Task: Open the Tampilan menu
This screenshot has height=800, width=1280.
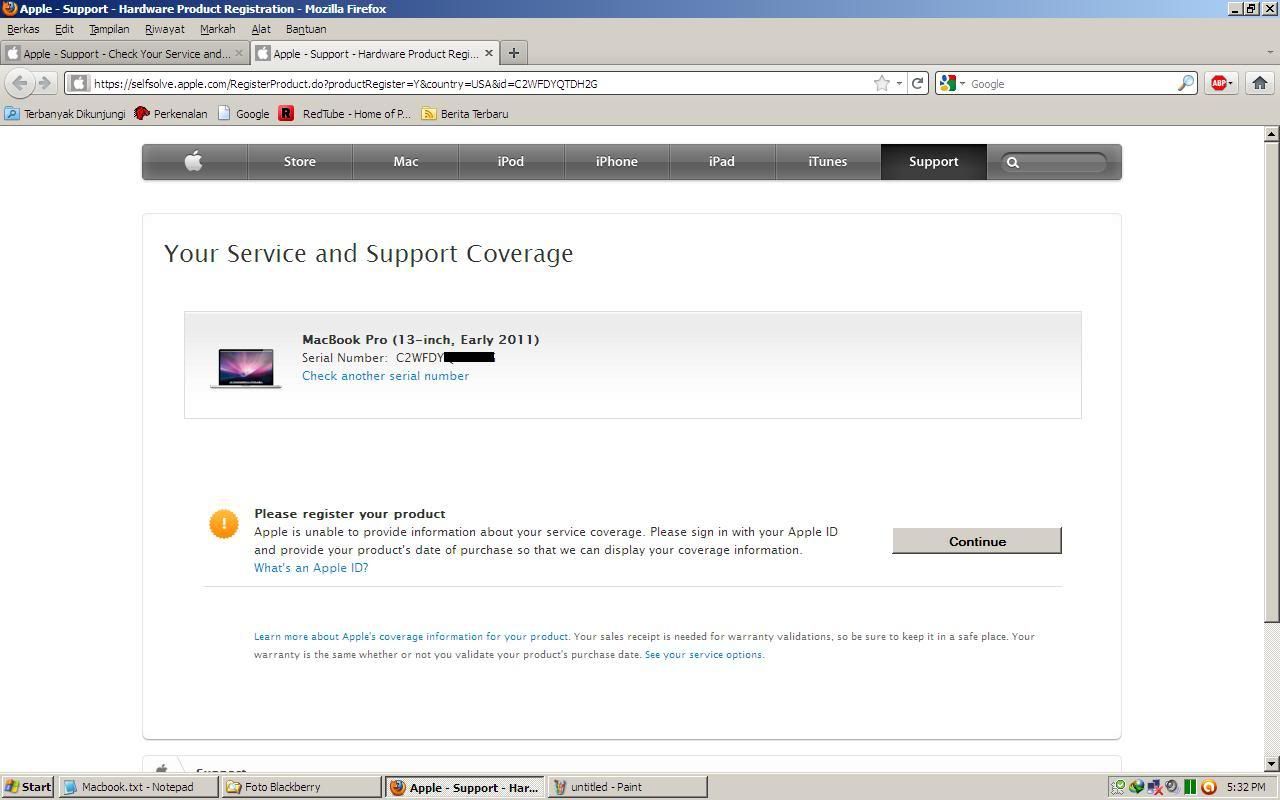Action: tap(109, 29)
